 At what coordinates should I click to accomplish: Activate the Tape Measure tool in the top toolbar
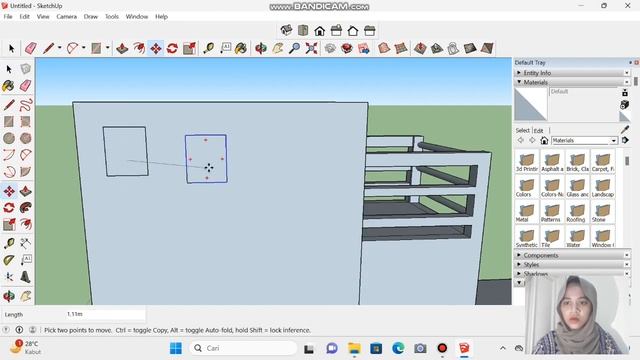[209, 48]
